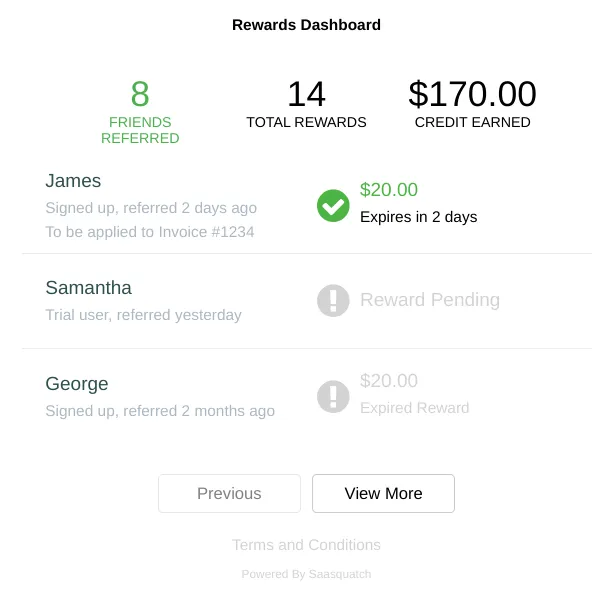Click the Expired Reward label for George
This screenshot has width=613, height=593.
click(414, 408)
